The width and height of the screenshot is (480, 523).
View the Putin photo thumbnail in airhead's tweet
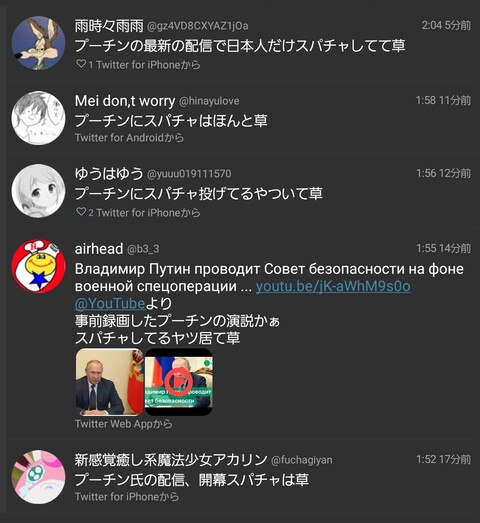click(110, 382)
